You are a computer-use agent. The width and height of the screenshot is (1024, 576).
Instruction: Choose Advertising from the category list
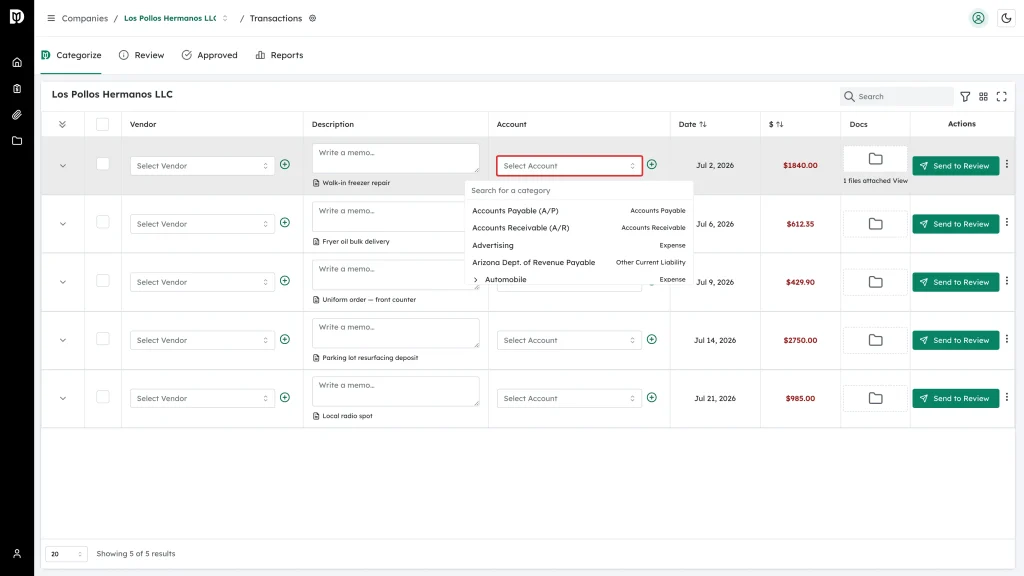pyautogui.click(x=579, y=246)
